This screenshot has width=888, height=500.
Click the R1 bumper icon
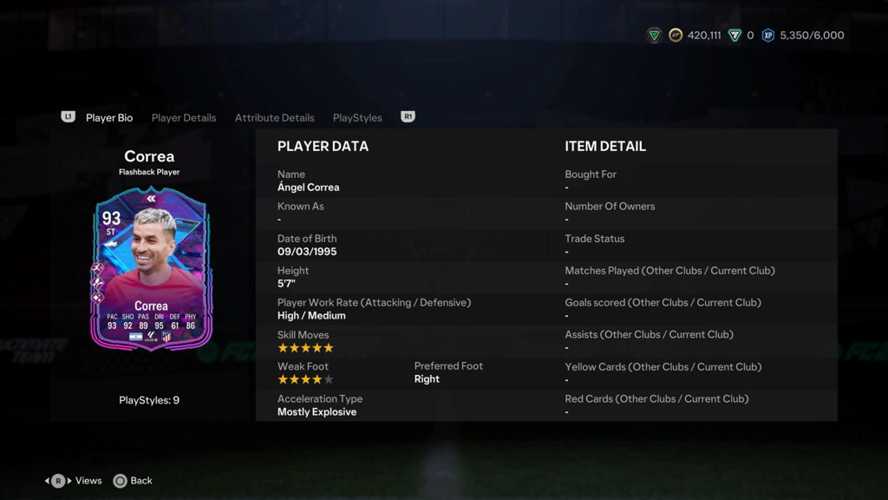tap(408, 117)
